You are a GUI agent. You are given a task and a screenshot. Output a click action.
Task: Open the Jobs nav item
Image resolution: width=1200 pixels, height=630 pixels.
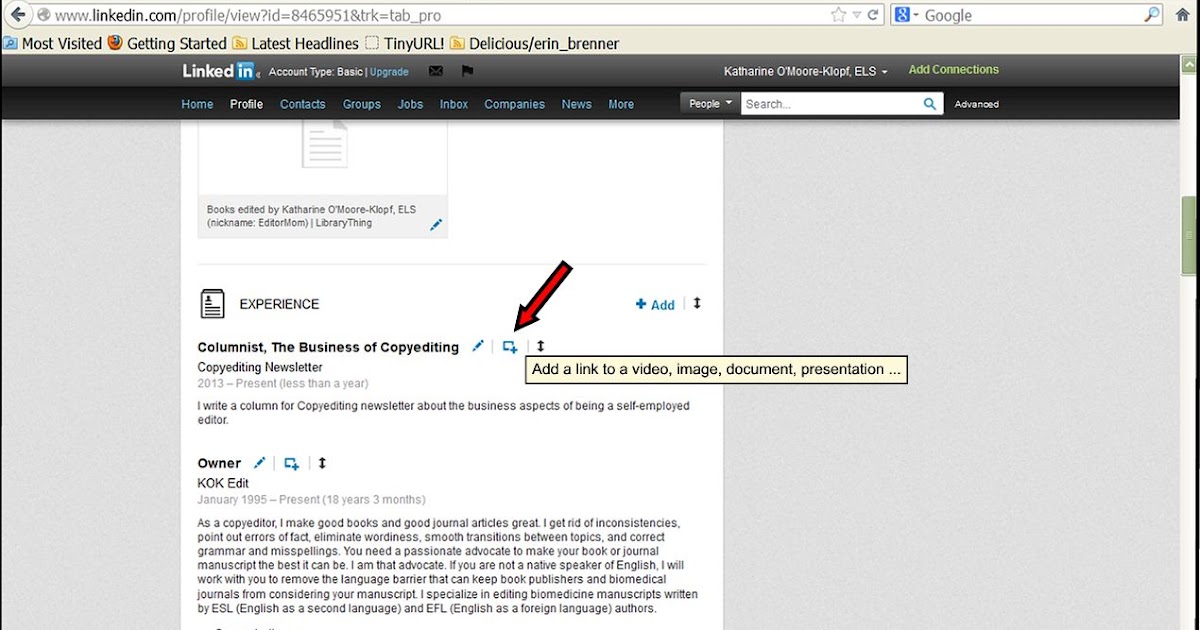(x=410, y=104)
